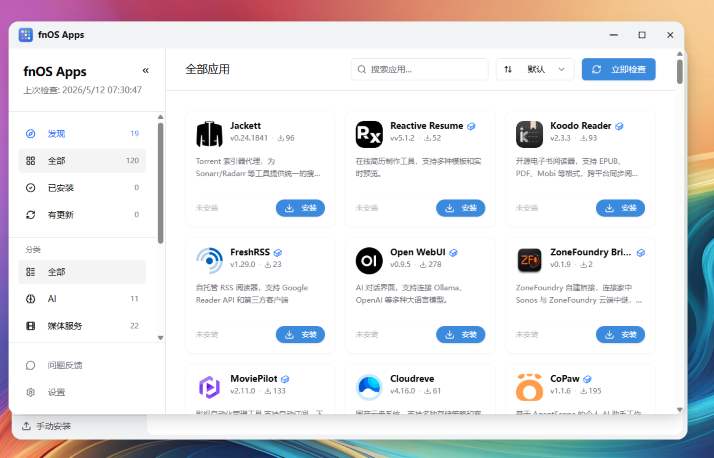Select the 媒体服务 category
Viewport: 714px width, 458px height.
click(x=82, y=326)
